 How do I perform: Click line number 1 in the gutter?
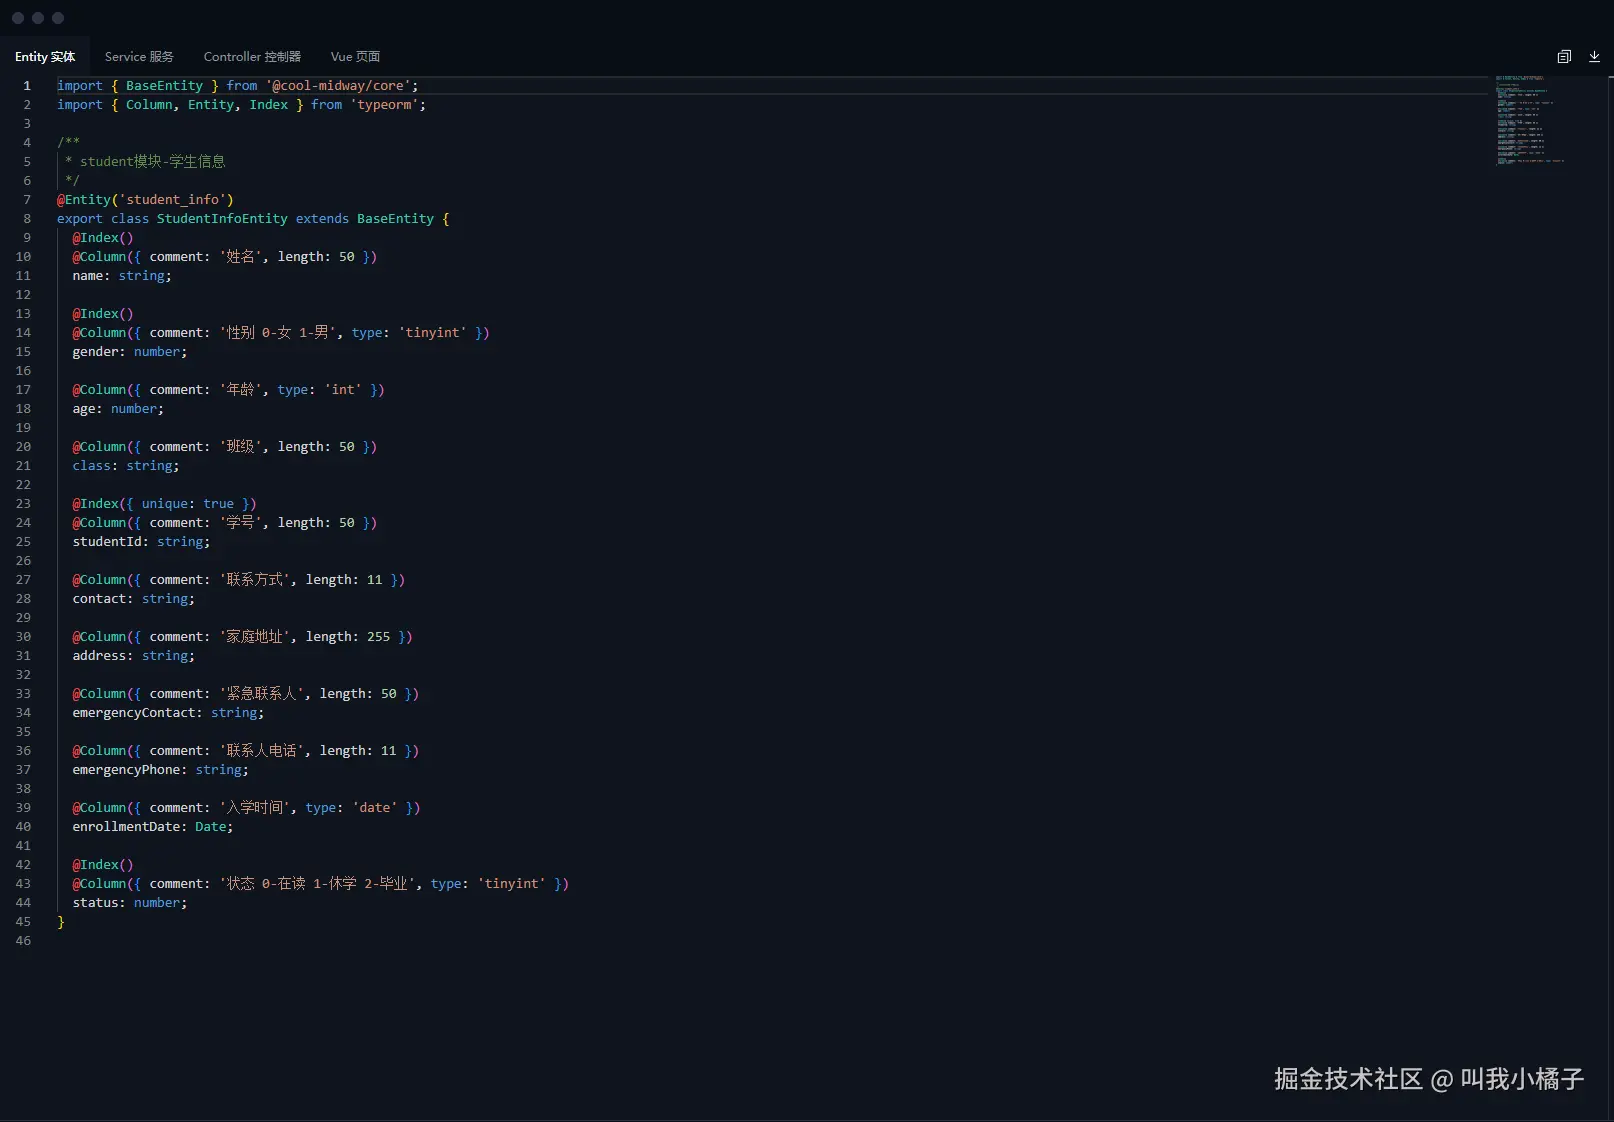27,86
